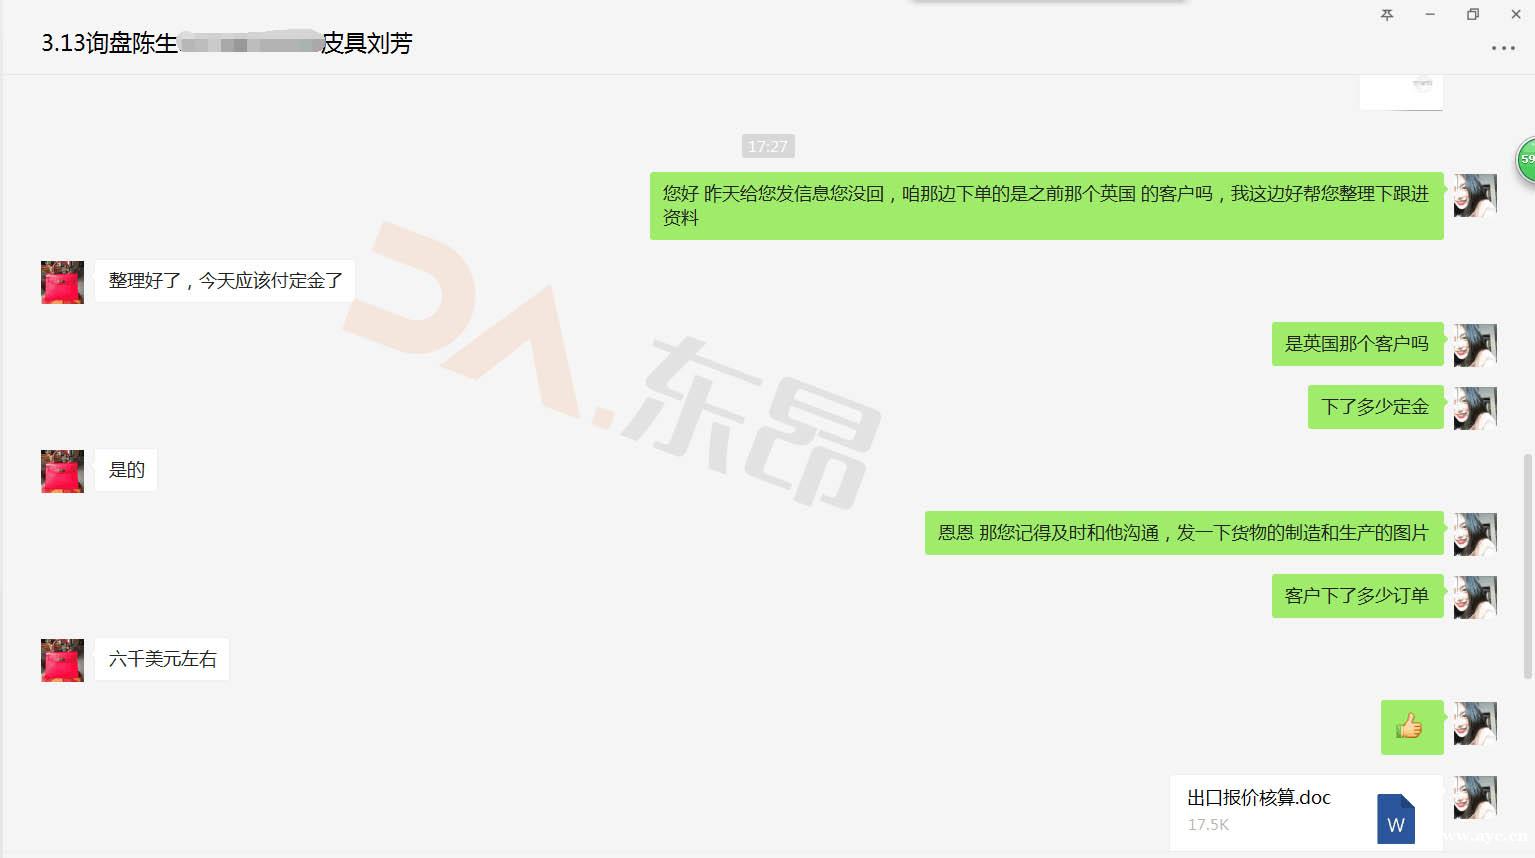Maximize the chat window
The image size is (1535, 858).
pos(1472,15)
